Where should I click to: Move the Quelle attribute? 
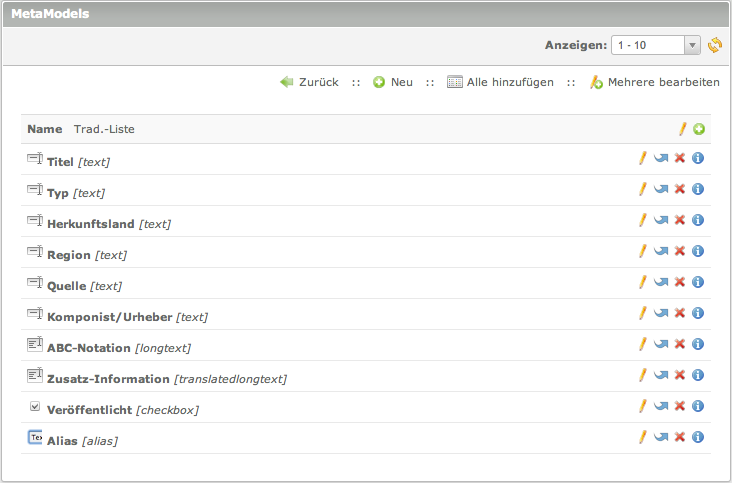point(661,282)
